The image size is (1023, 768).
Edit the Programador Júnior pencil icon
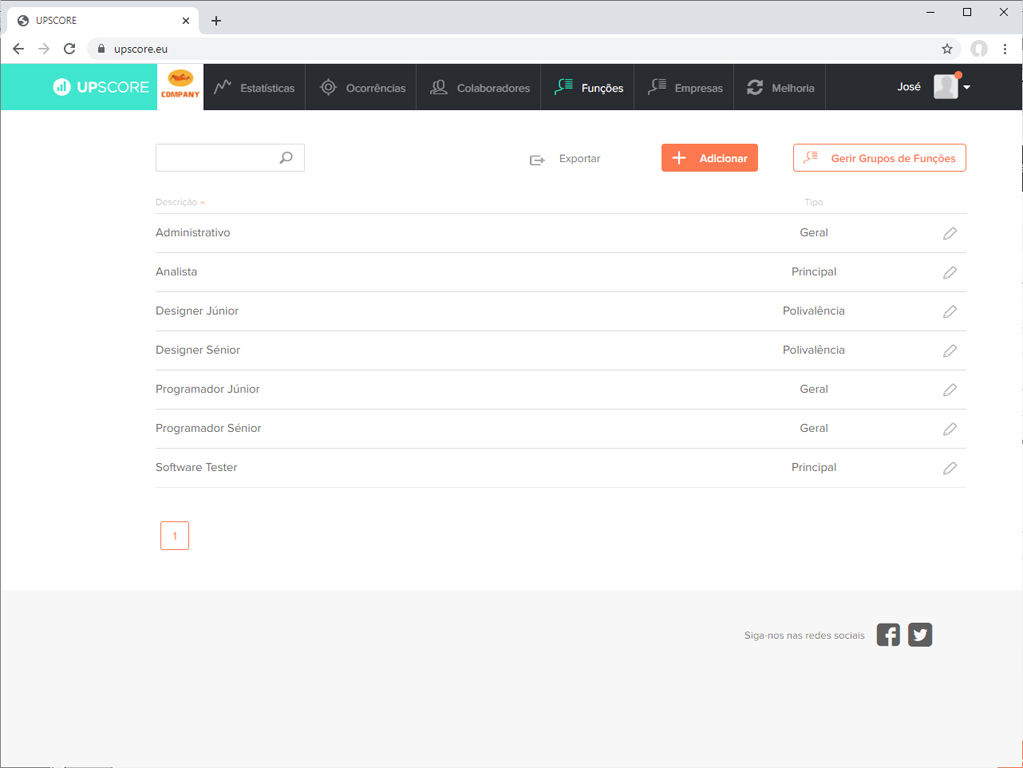[950, 390]
